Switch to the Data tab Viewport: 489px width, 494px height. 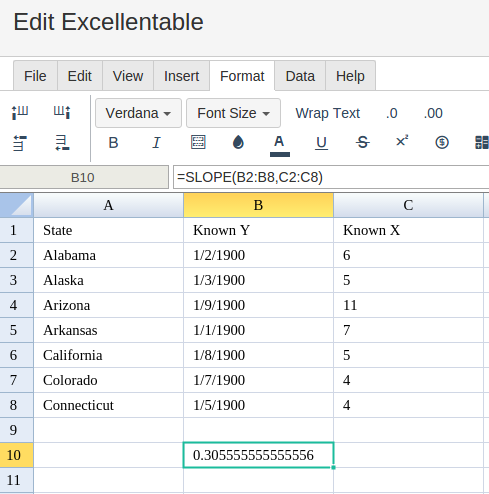click(x=300, y=76)
